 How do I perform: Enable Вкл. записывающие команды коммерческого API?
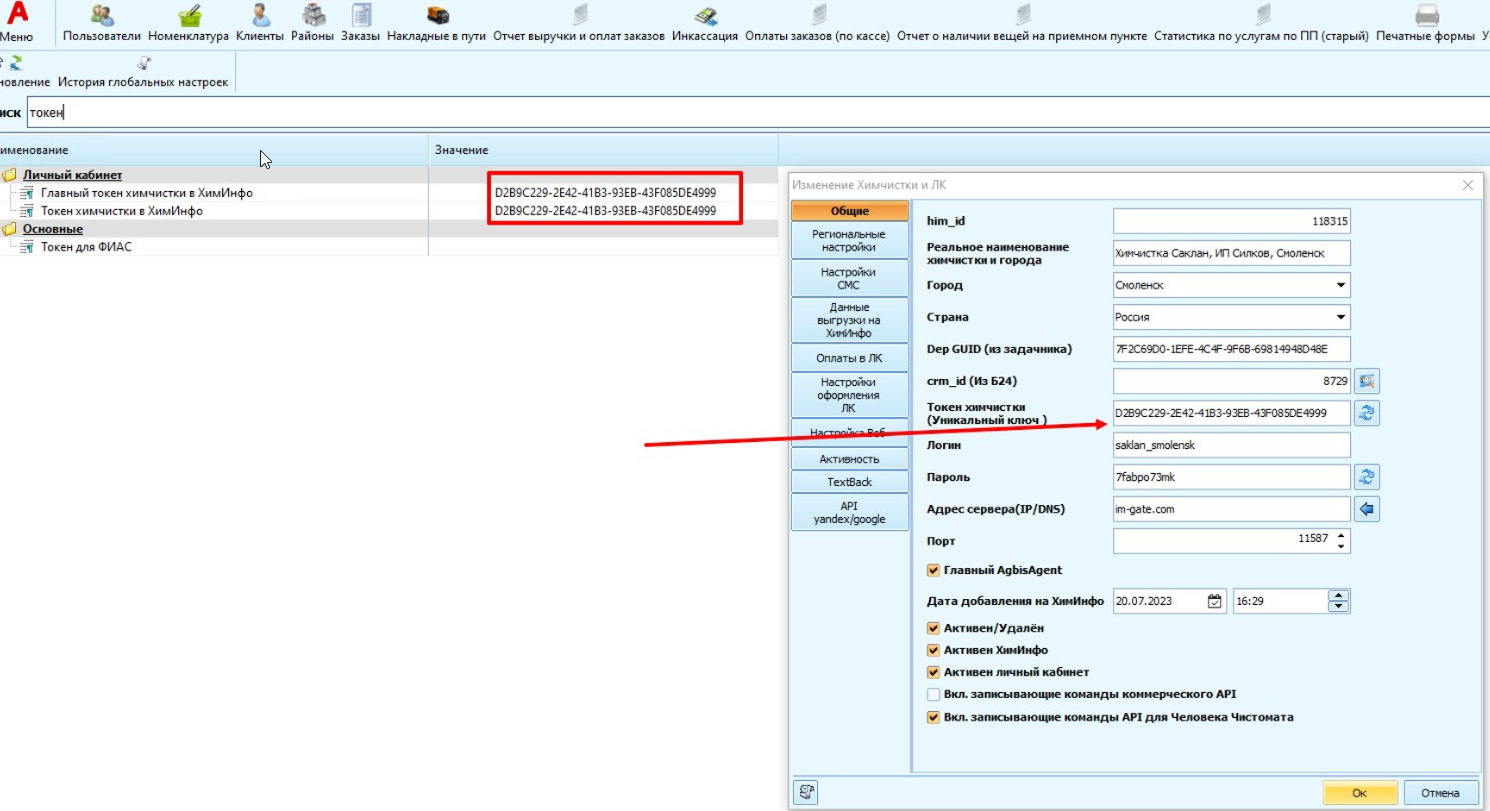tap(934, 694)
